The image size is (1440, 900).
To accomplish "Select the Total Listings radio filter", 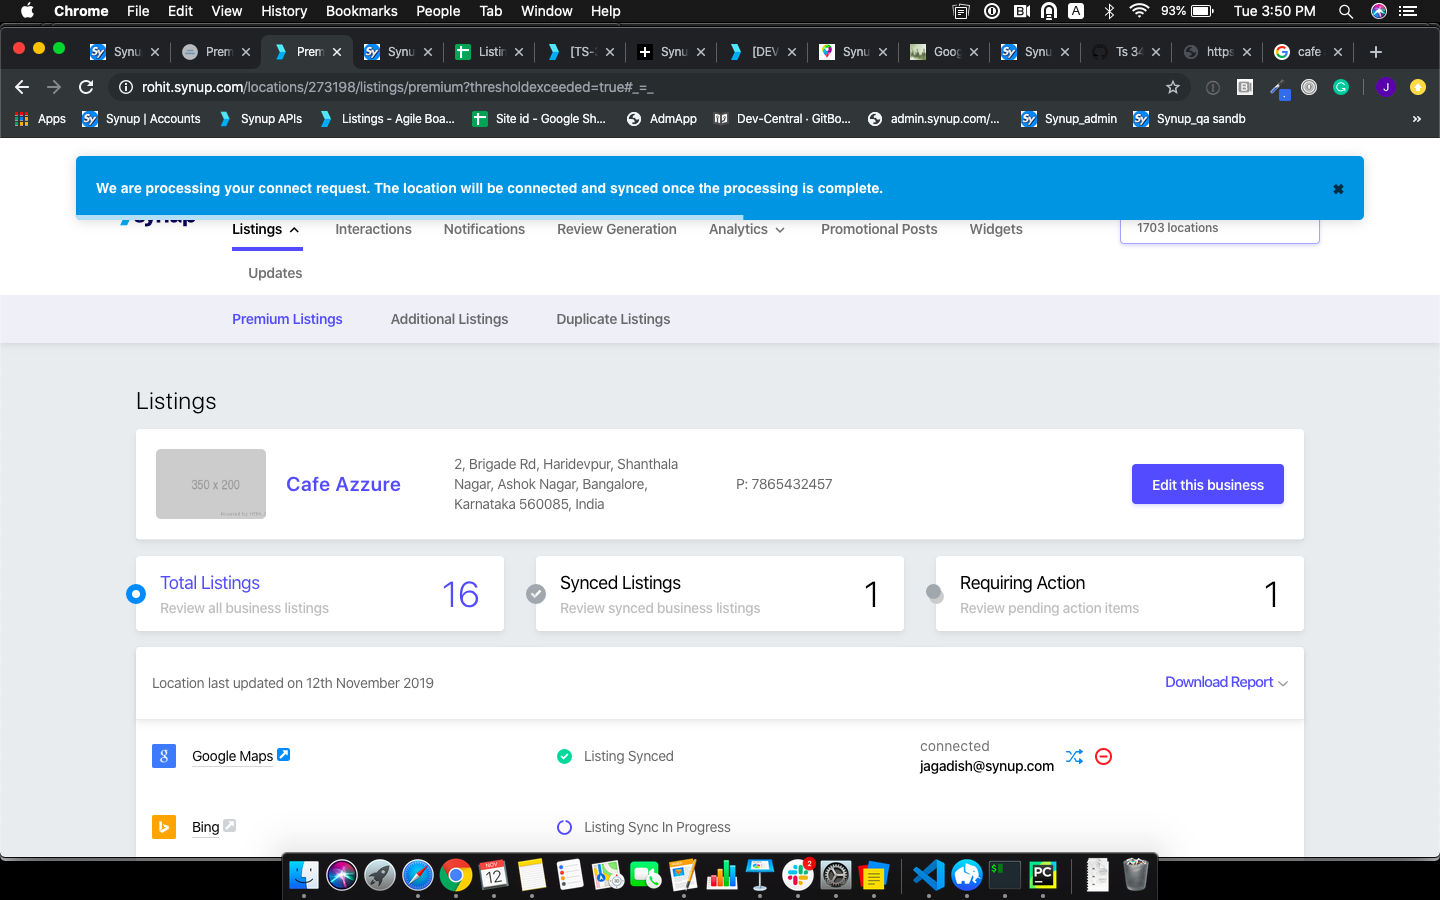I will click(136, 594).
